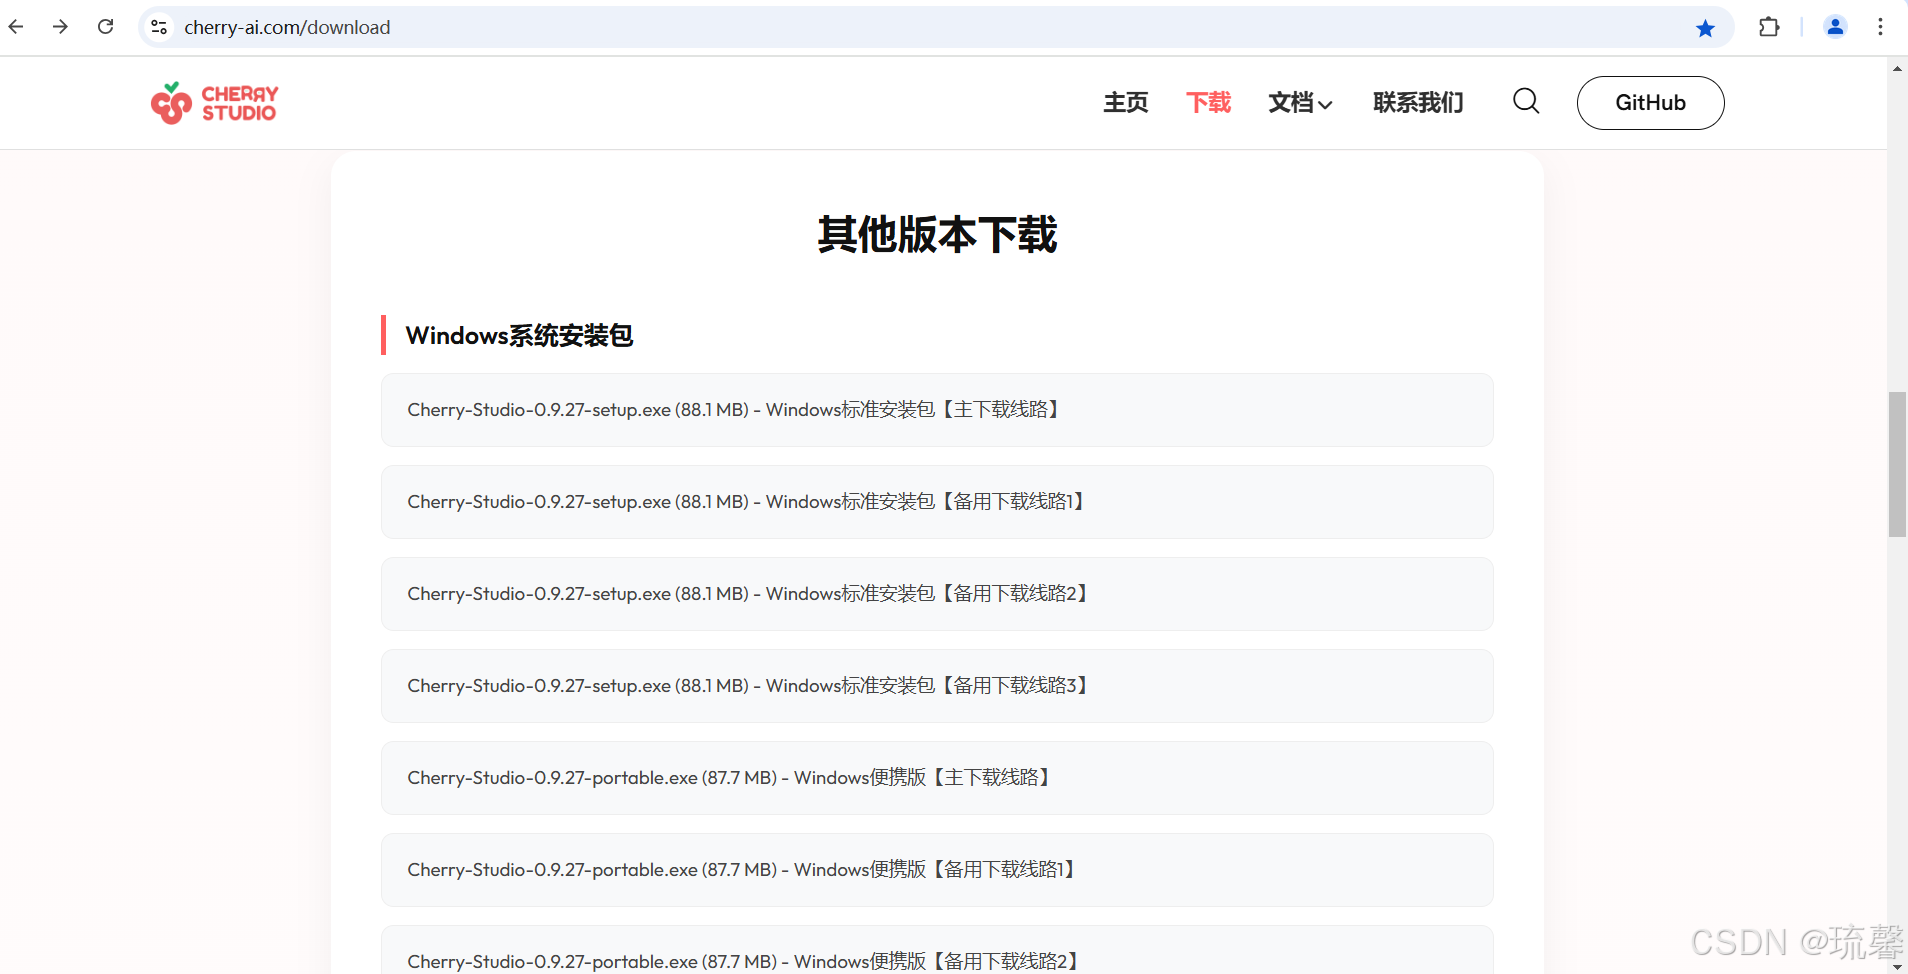Open the 联系我们 nav item
The width and height of the screenshot is (1908, 974).
click(1418, 103)
